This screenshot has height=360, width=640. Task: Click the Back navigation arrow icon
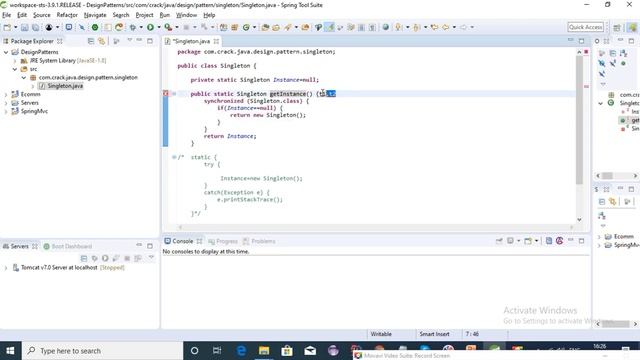[445, 27]
